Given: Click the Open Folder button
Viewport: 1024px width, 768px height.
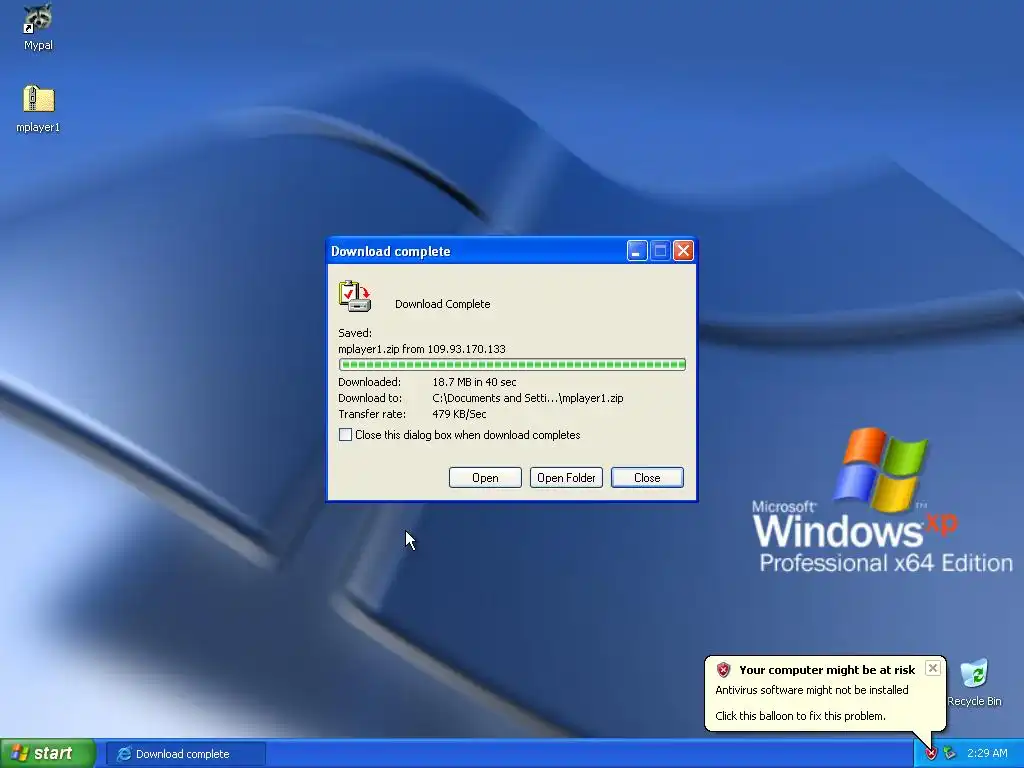Looking at the screenshot, I should (x=566, y=477).
